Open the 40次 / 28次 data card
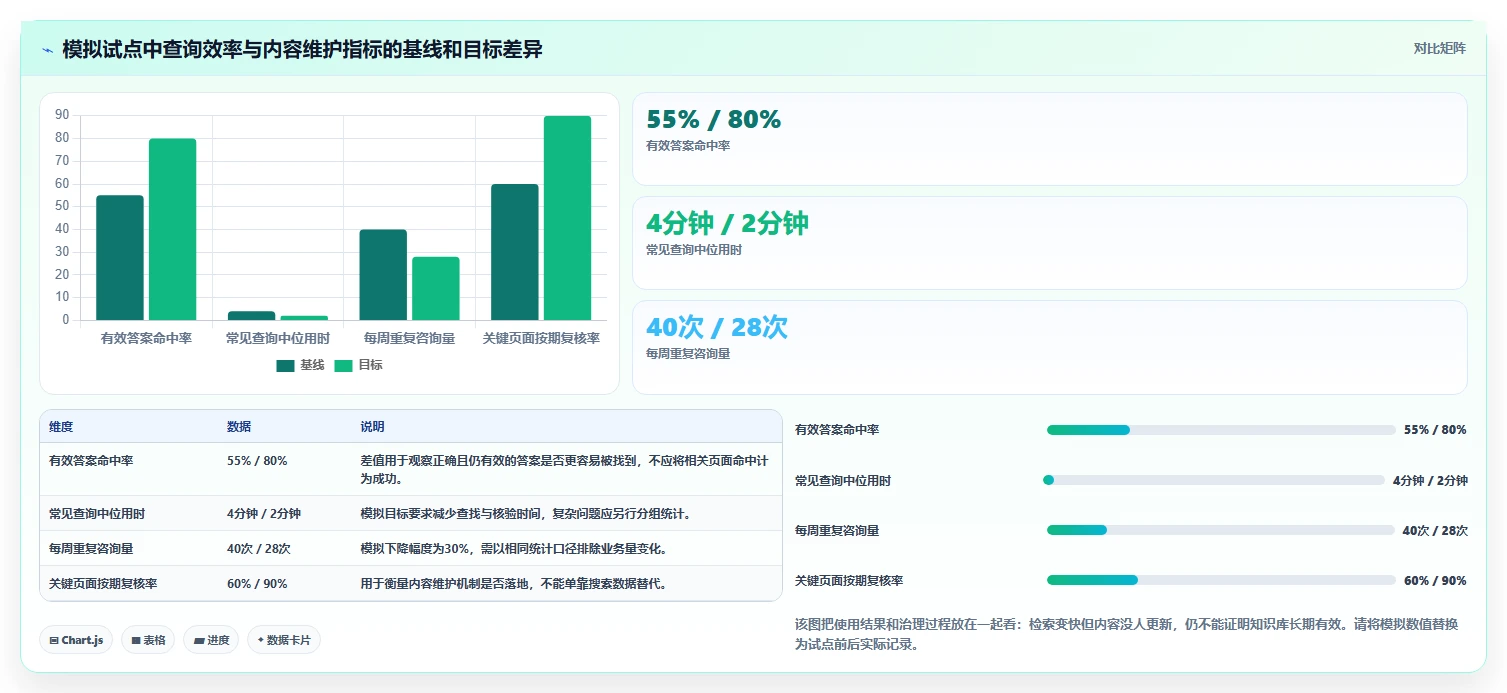 coord(1050,347)
